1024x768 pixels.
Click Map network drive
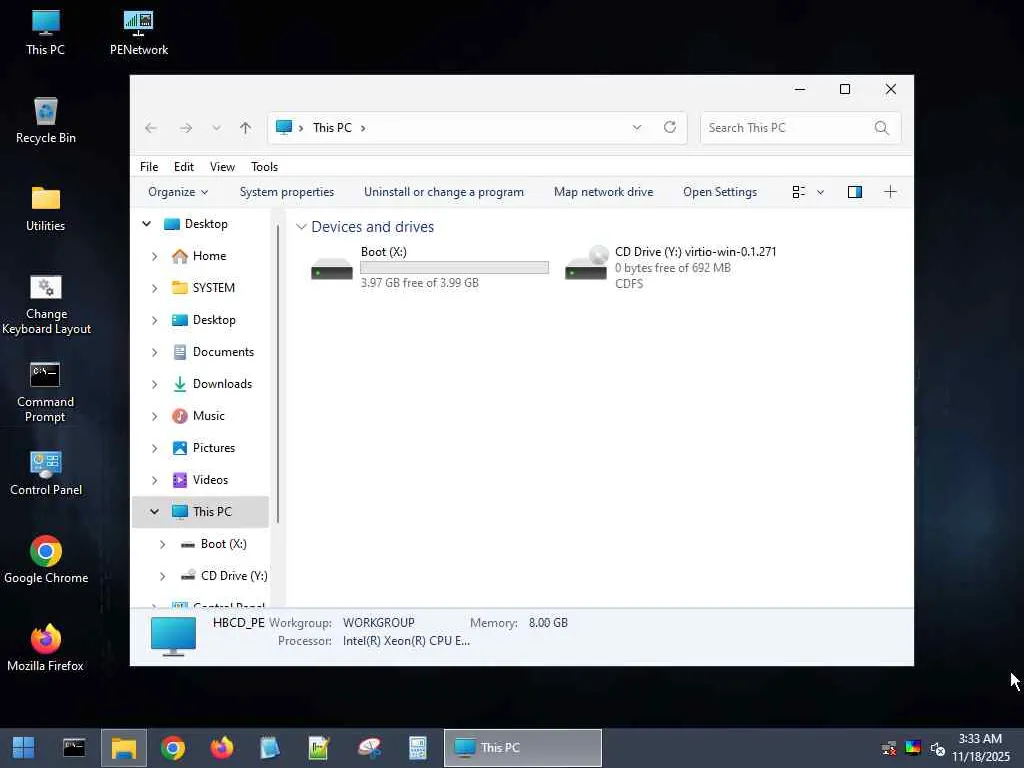(603, 192)
